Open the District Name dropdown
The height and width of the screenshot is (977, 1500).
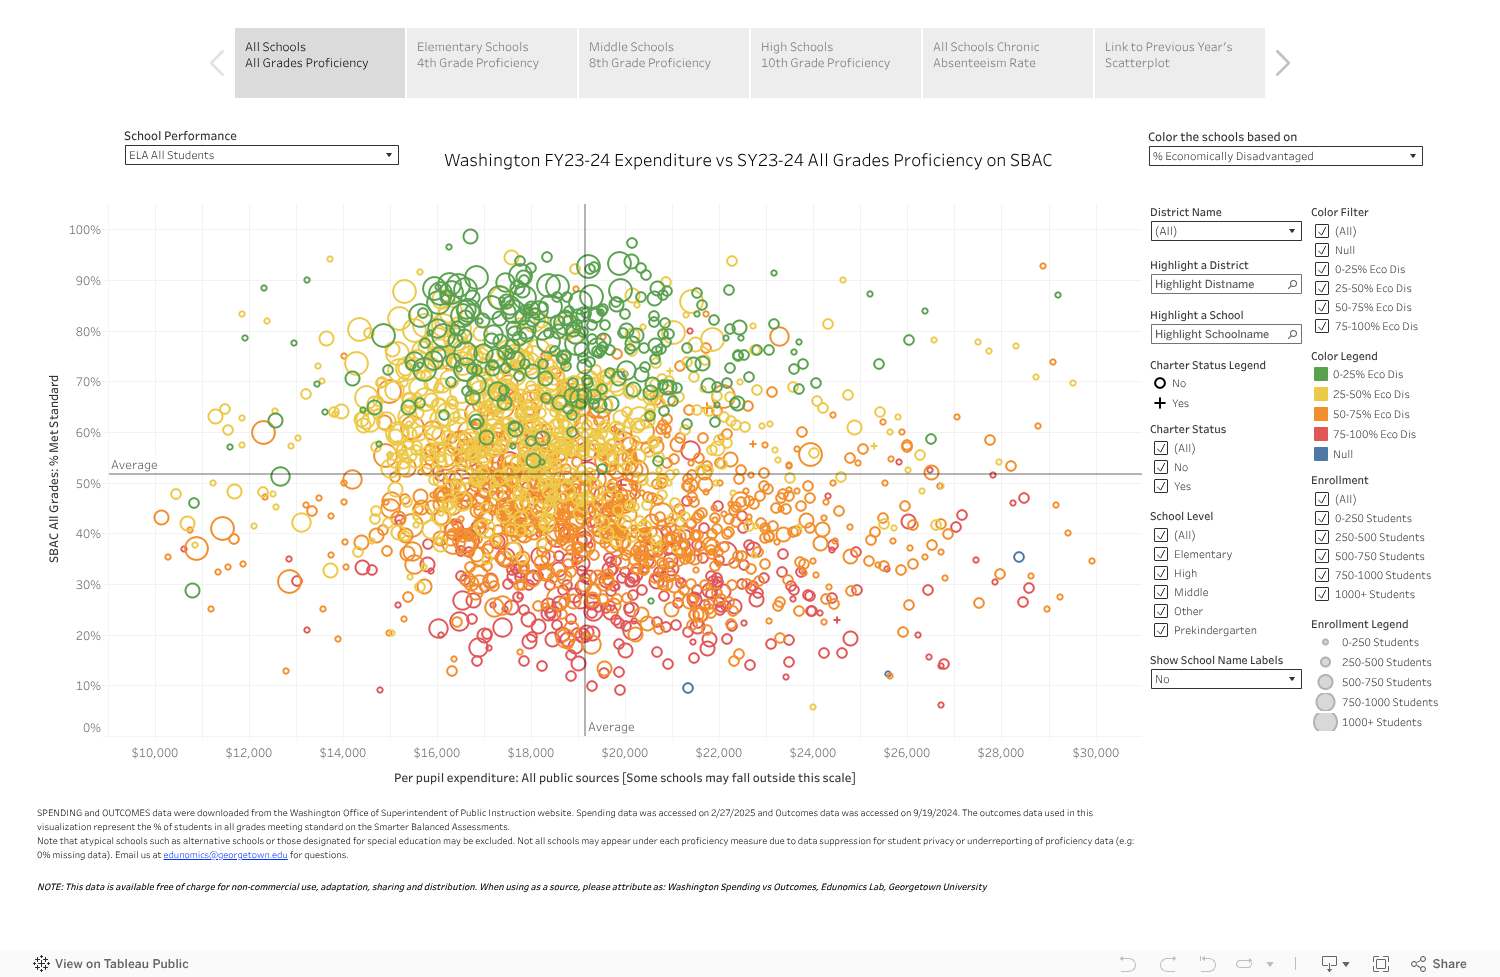[1225, 231]
